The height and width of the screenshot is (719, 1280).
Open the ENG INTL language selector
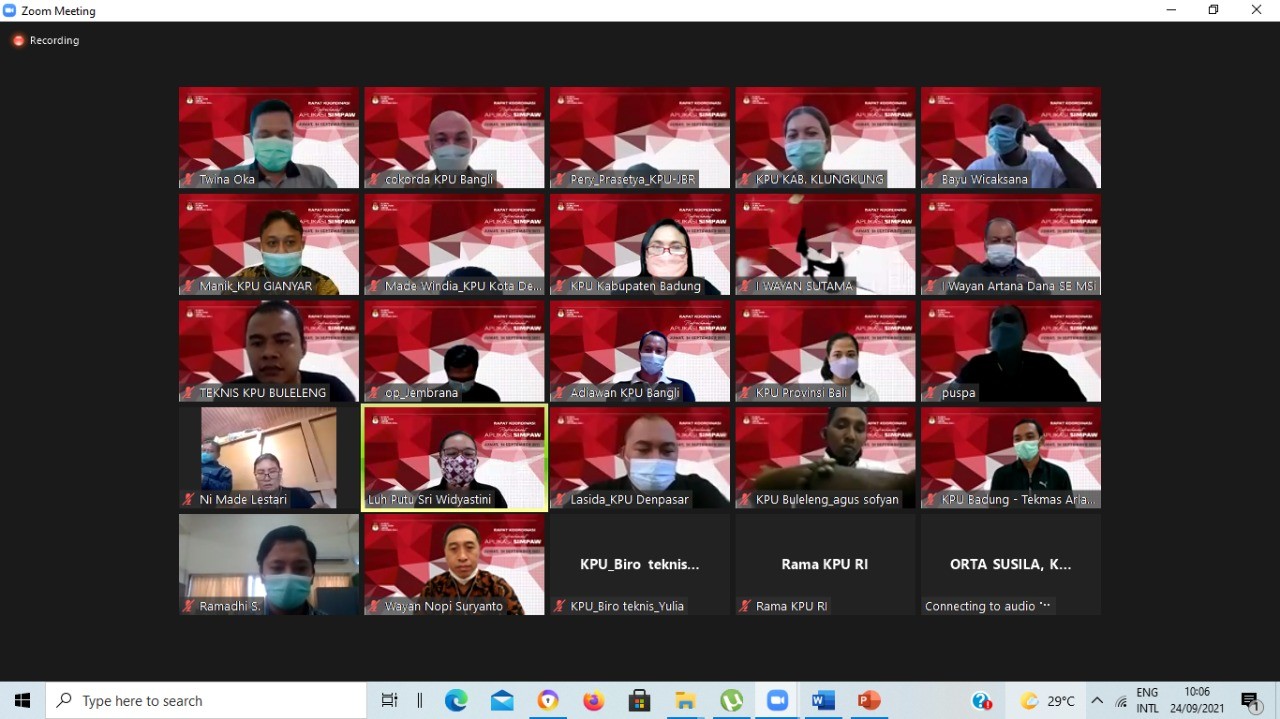[1147, 700]
